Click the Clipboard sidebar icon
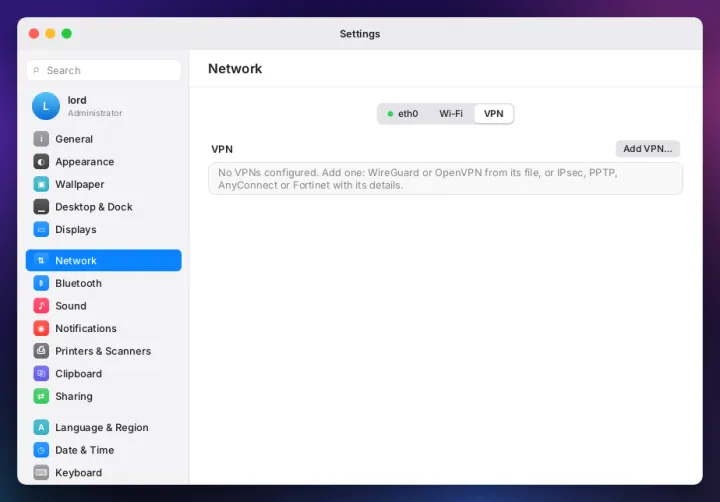This screenshot has width=720, height=502. pyautogui.click(x=41, y=373)
